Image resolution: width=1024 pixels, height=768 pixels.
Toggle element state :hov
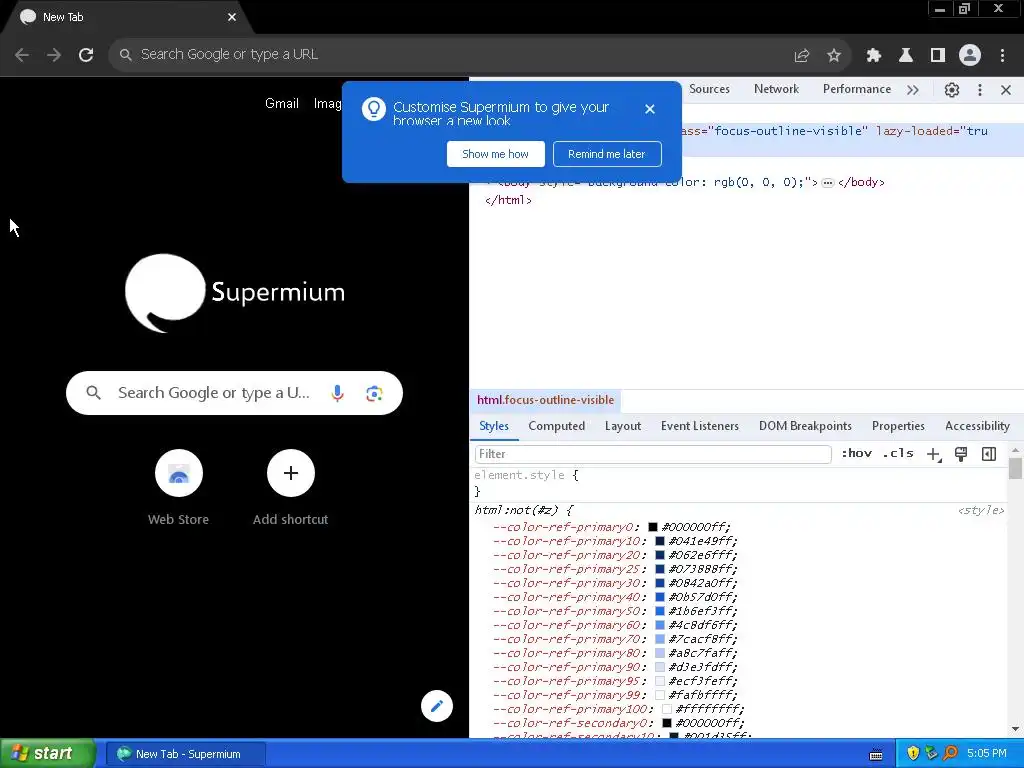pos(856,453)
